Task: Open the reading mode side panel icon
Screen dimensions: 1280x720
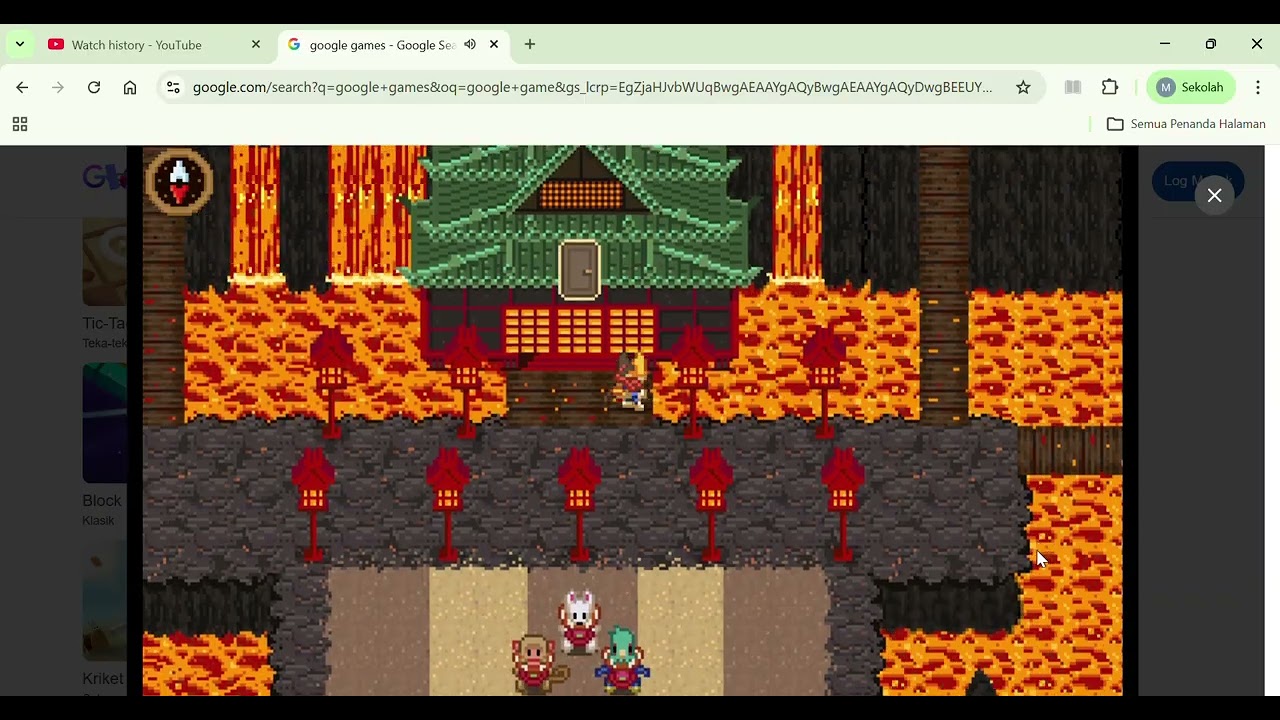Action: click(x=1073, y=88)
